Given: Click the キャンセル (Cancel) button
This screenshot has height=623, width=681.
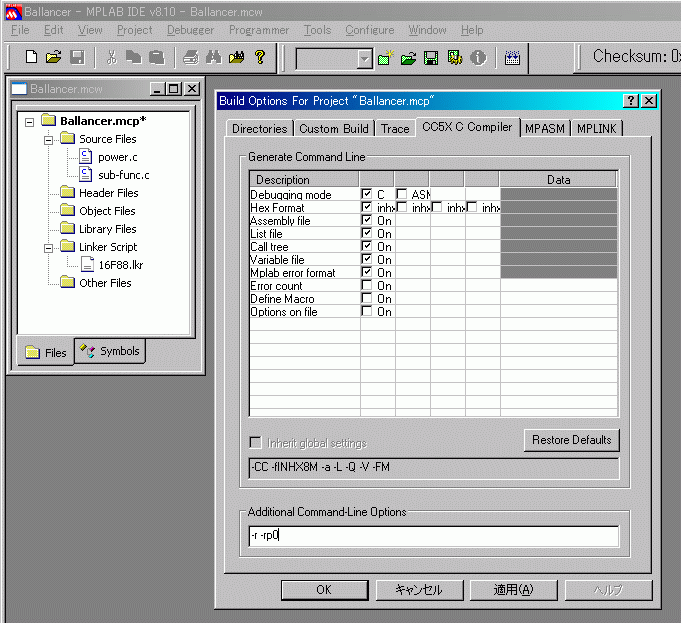Looking at the screenshot, I should [x=419, y=590].
